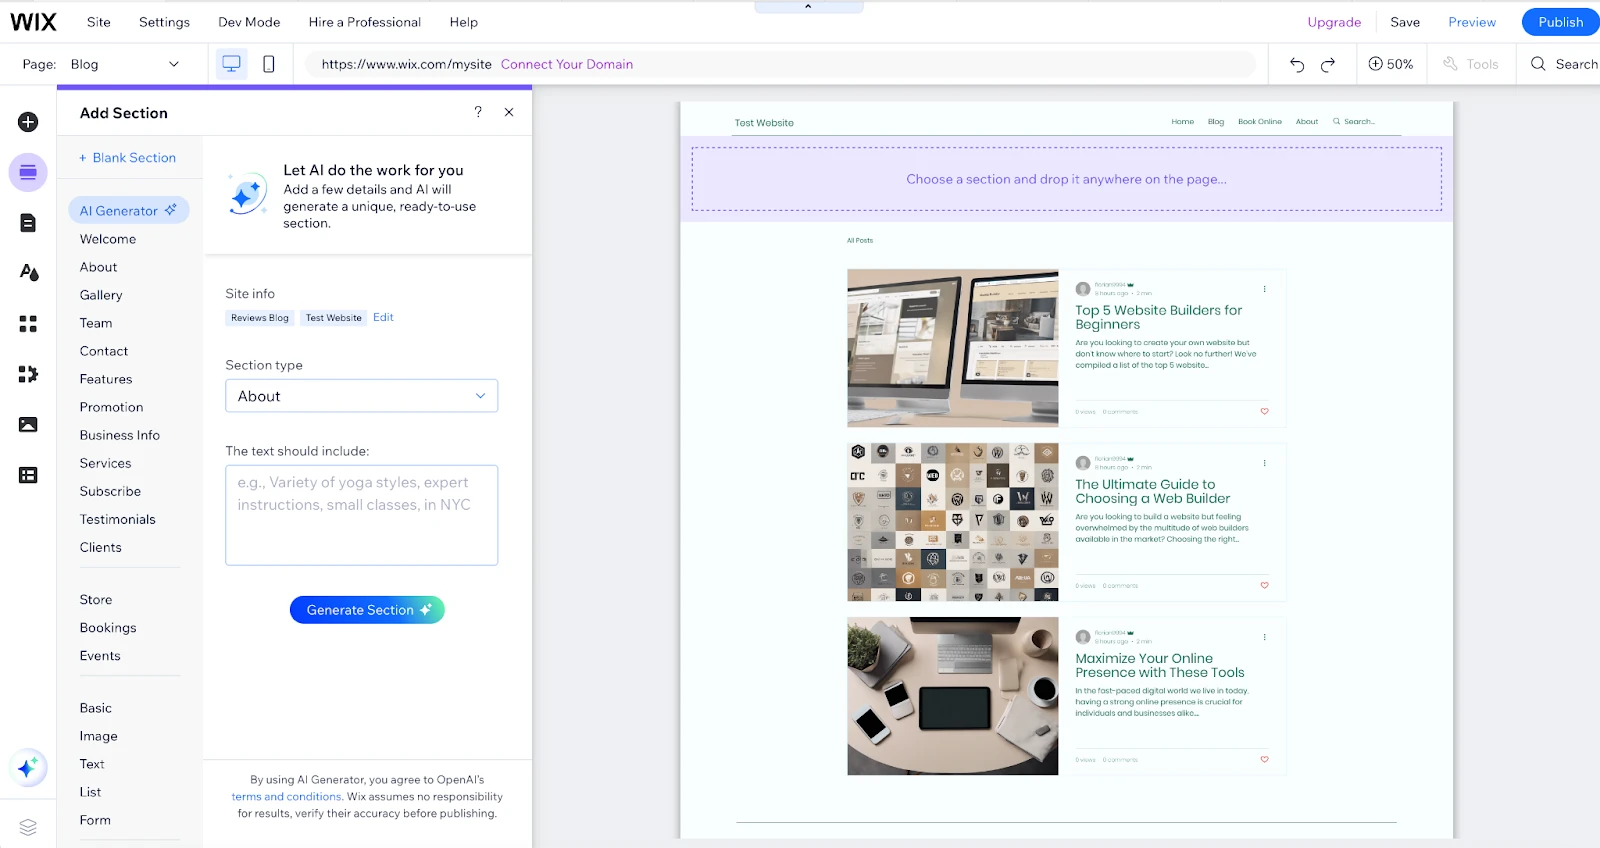Like the Top 5 Website Builders post heart
1600x848 pixels.
[1264, 411]
